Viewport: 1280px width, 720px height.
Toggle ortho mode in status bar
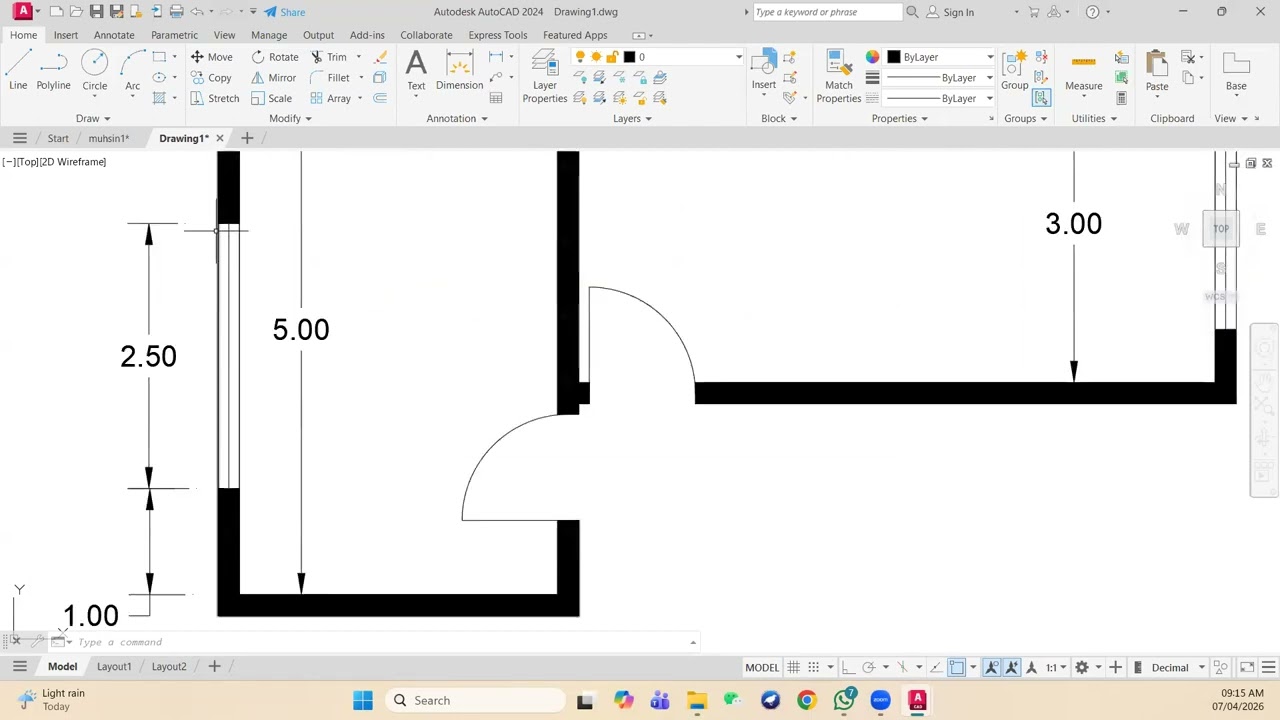click(x=848, y=667)
